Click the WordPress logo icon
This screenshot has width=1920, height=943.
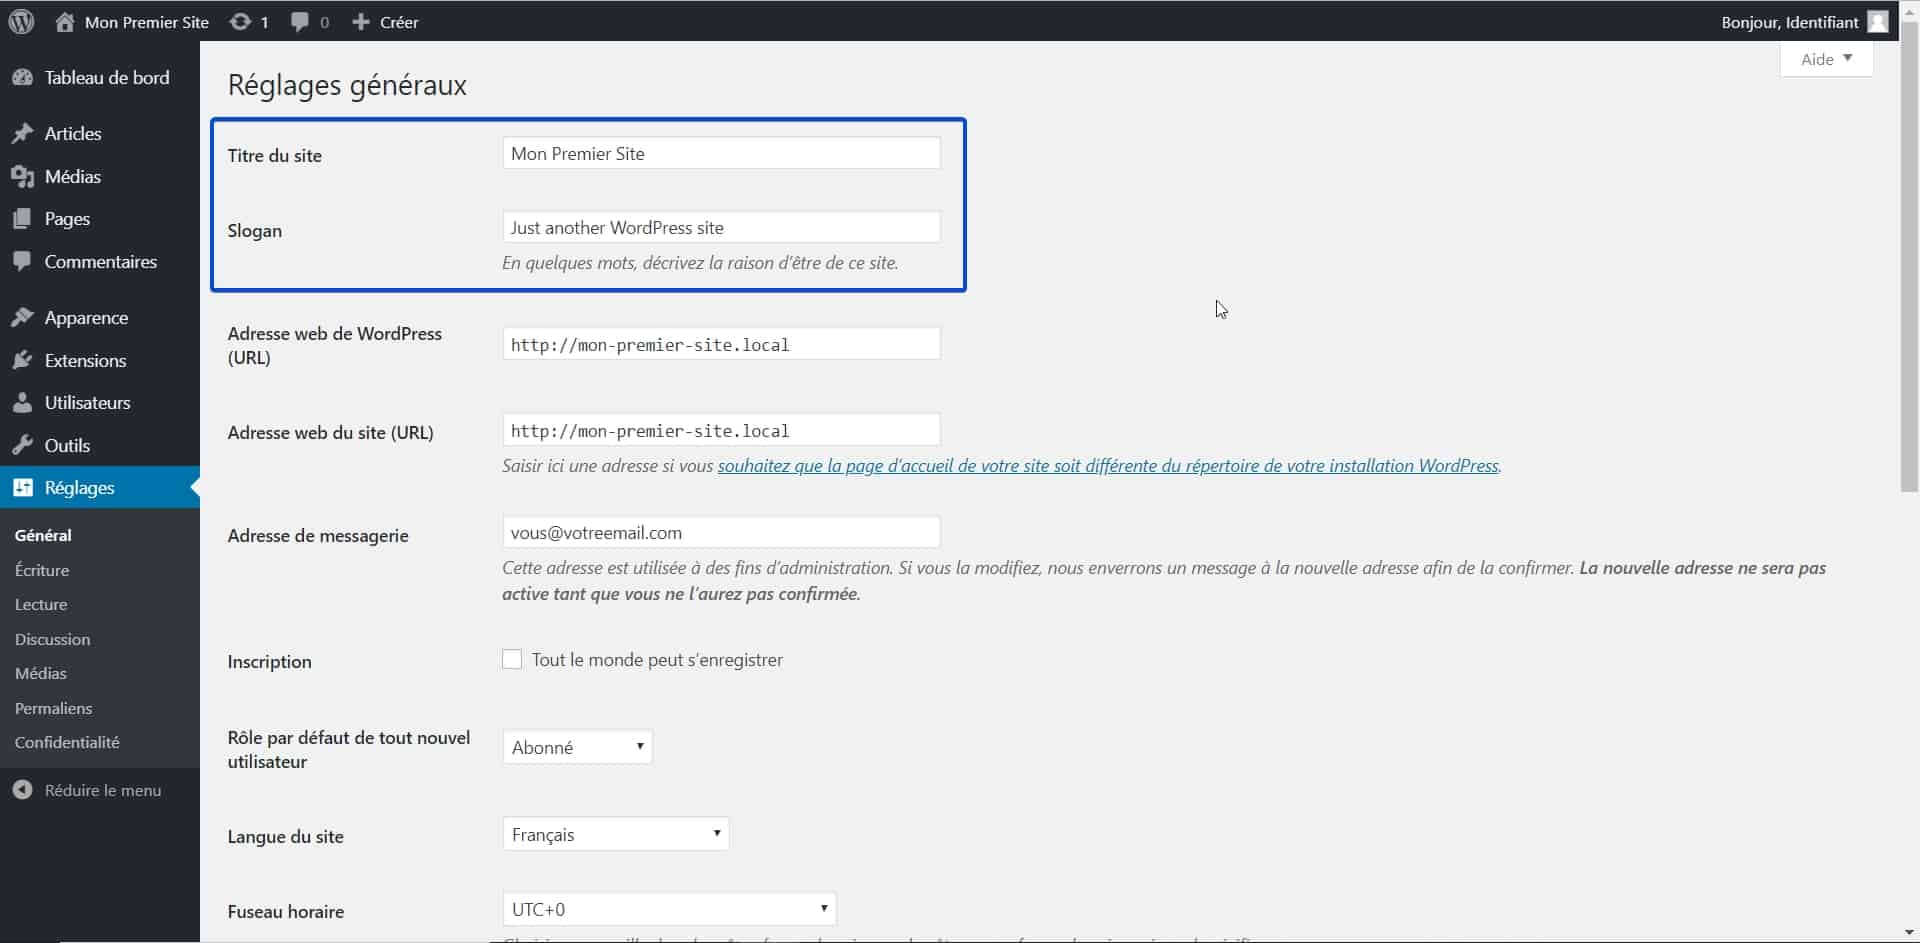21,21
